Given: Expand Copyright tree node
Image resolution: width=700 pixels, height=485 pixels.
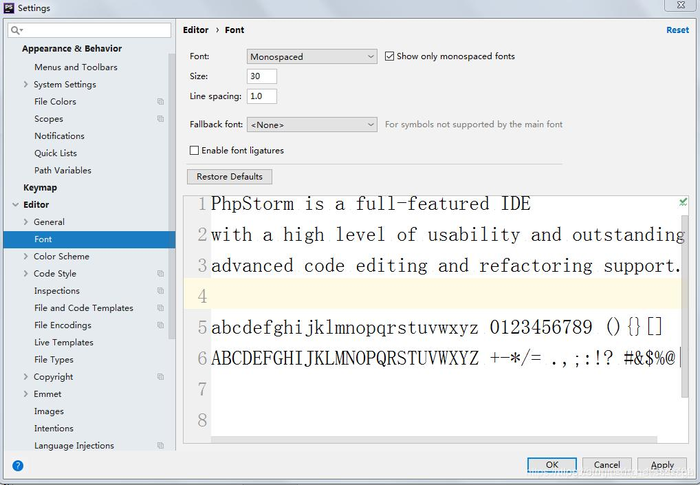Looking at the screenshot, I should [x=25, y=376].
